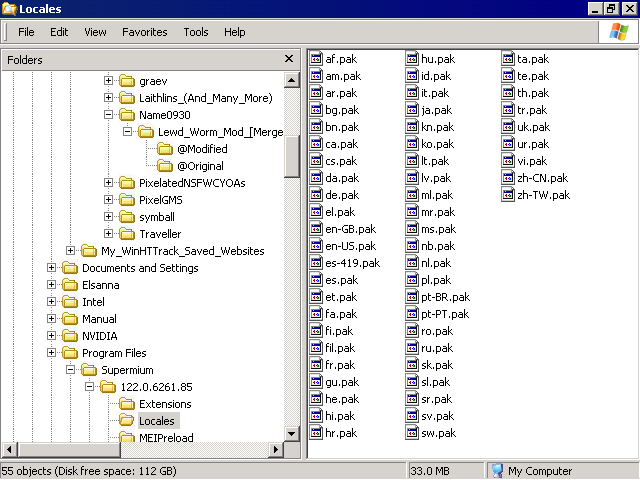This screenshot has width=640, height=480.
Task: Click the en-GB.pak file icon
Action: click(316, 229)
